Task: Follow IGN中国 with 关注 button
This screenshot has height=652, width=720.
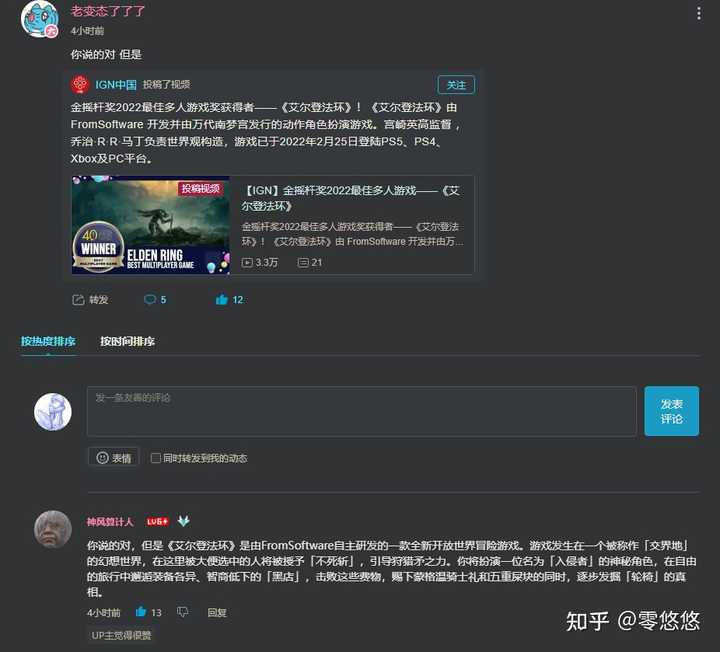Action: coord(456,85)
